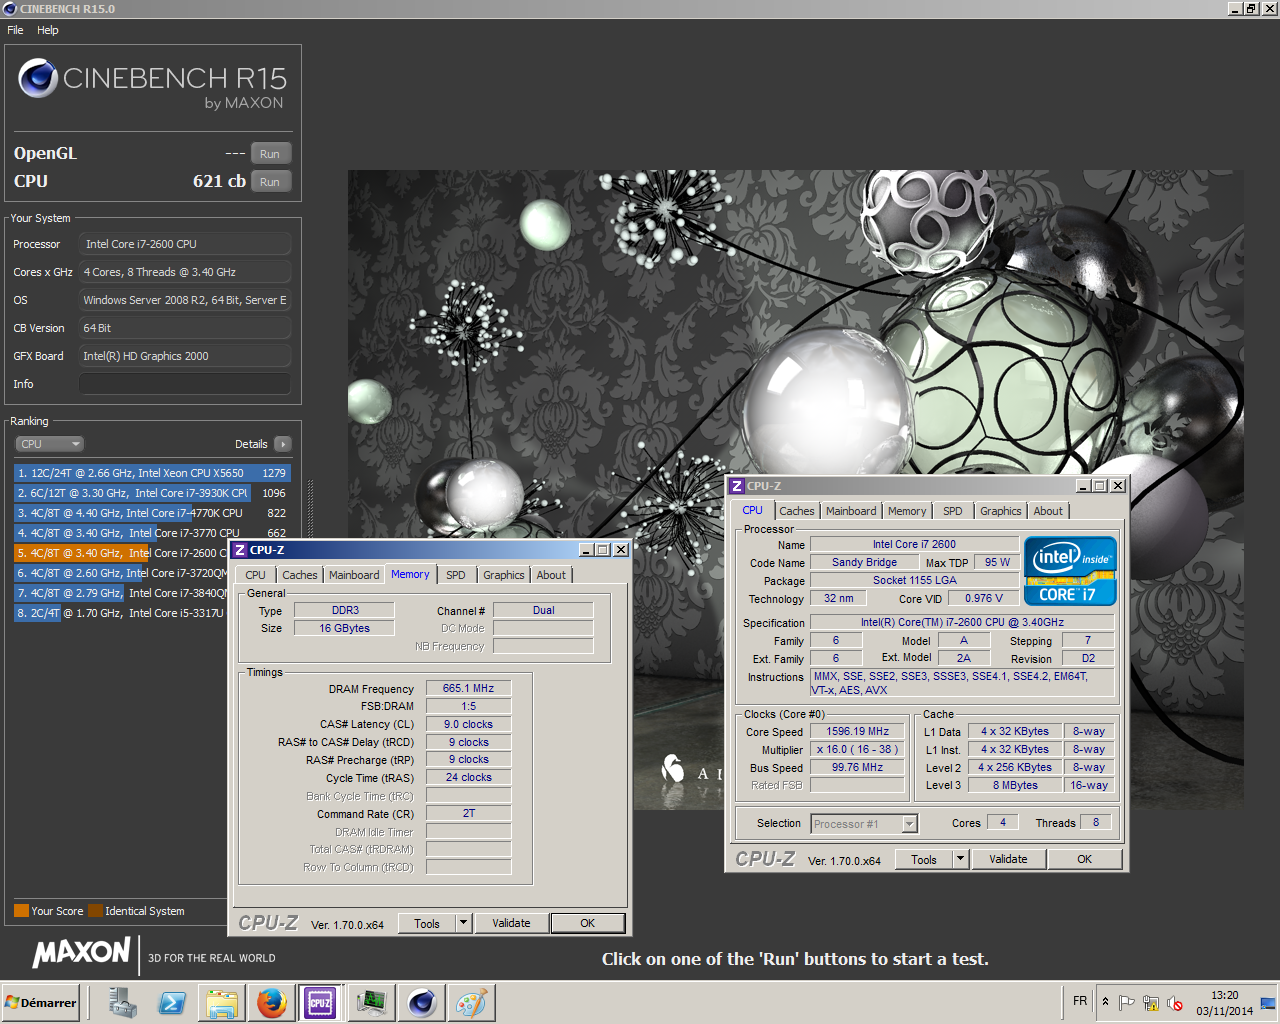Viewport: 1280px width, 1024px height.
Task: Click the muted volume tray icon
Action: coord(1175,1003)
